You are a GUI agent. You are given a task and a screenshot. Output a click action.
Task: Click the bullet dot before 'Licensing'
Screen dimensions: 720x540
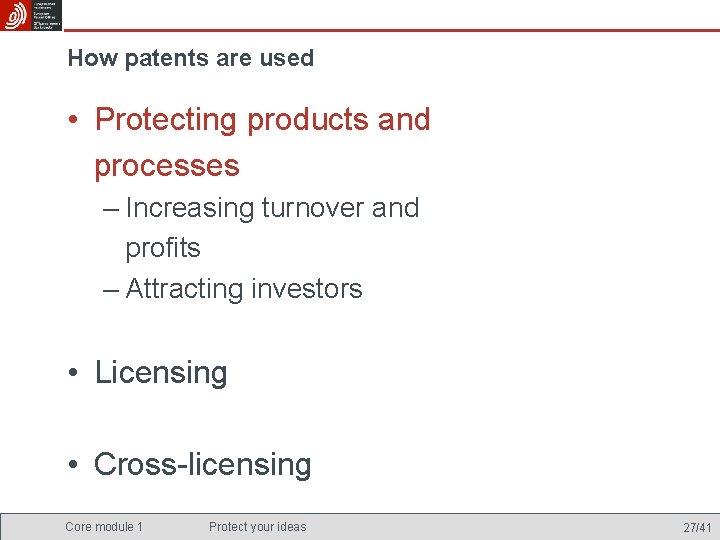tap(75, 374)
